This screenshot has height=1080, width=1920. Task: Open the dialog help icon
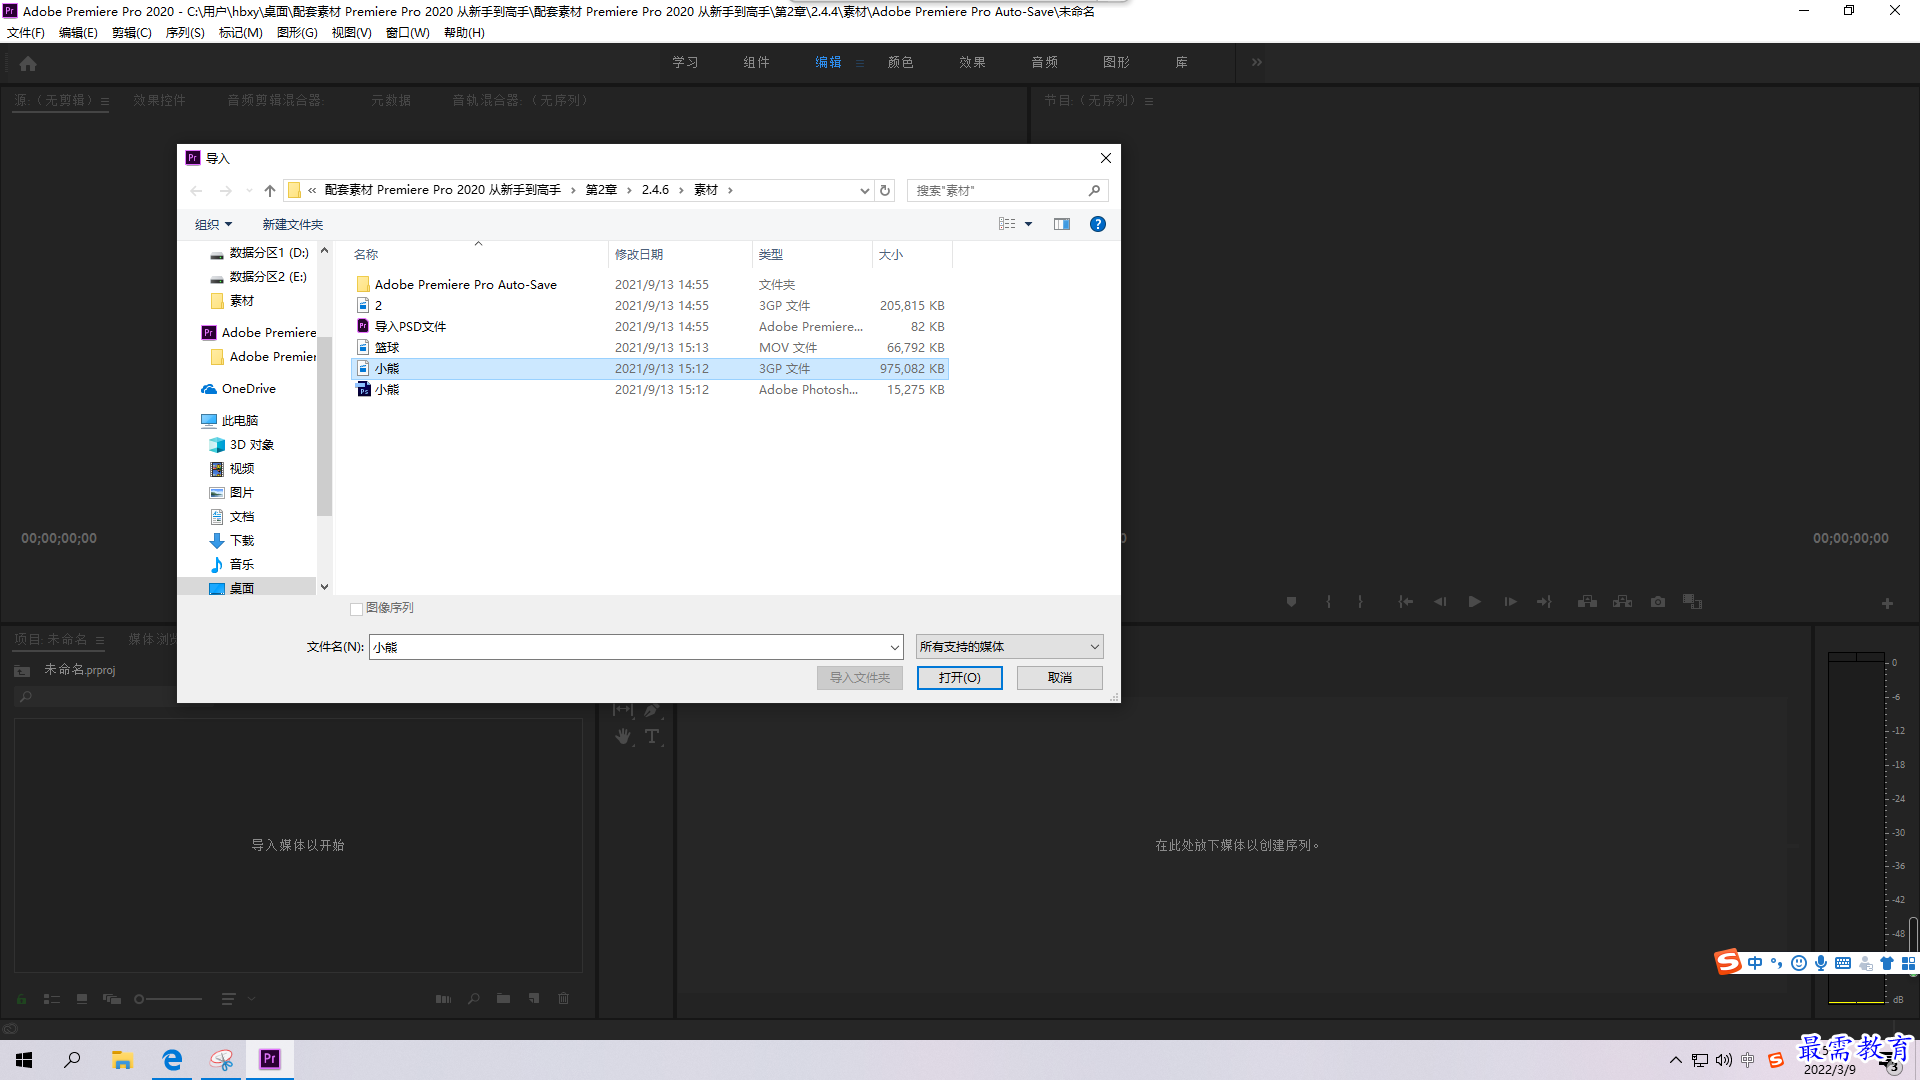1098,224
